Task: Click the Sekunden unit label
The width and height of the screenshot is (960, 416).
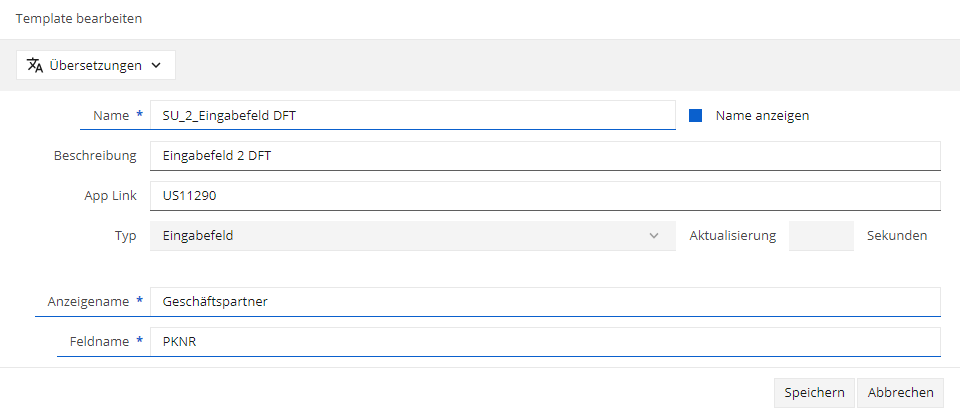Action: (x=897, y=236)
